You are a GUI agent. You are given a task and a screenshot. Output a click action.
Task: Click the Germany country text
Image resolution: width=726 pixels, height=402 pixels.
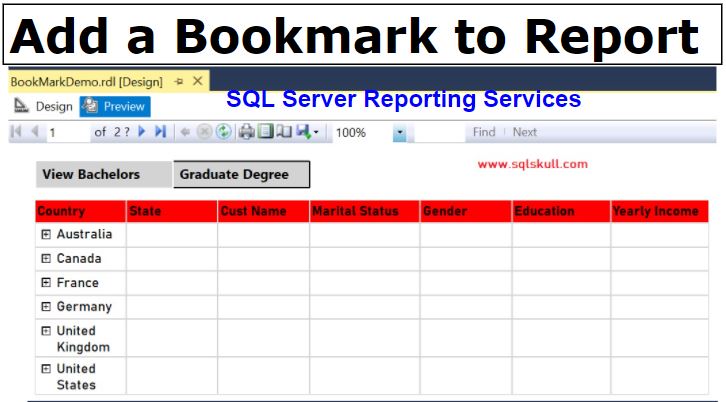pos(84,307)
